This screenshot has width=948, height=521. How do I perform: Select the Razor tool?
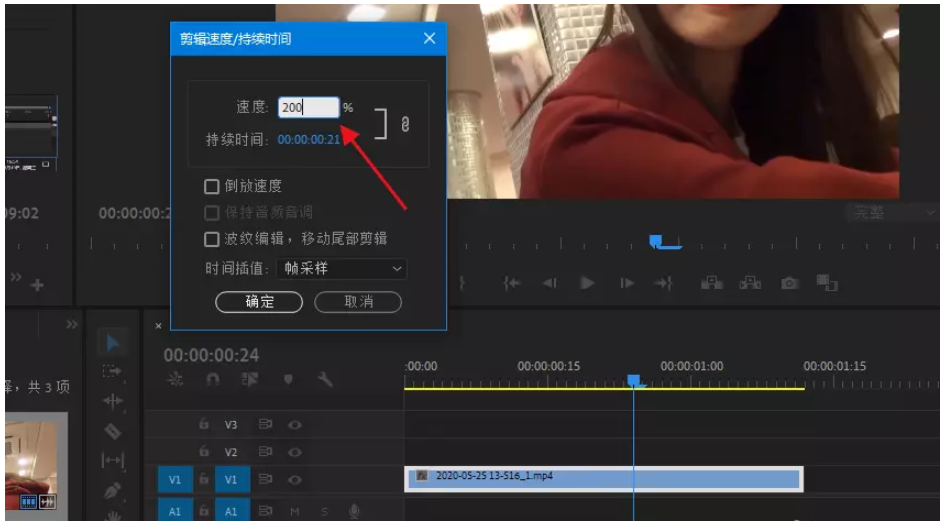click(113, 432)
